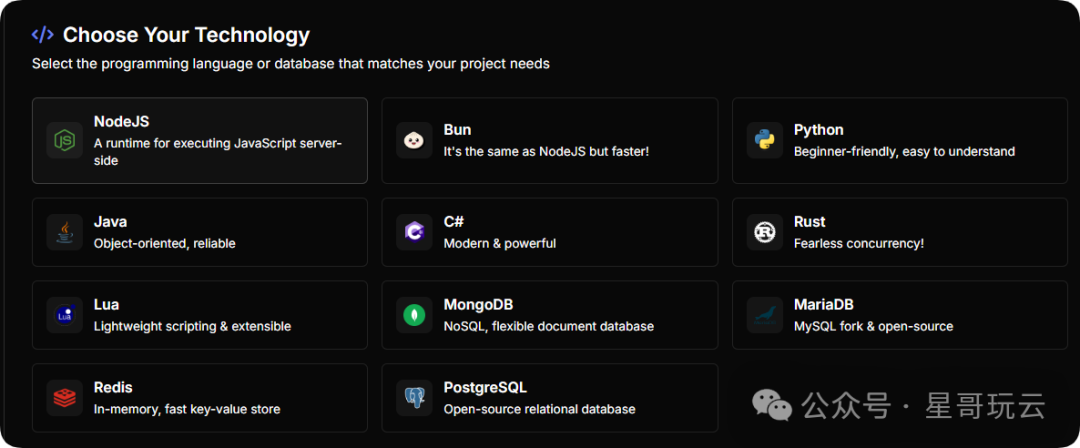Image resolution: width=1080 pixels, height=448 pixels.
Task: Click the MongoDB green leaf icon
Action: tap(414, 315)
